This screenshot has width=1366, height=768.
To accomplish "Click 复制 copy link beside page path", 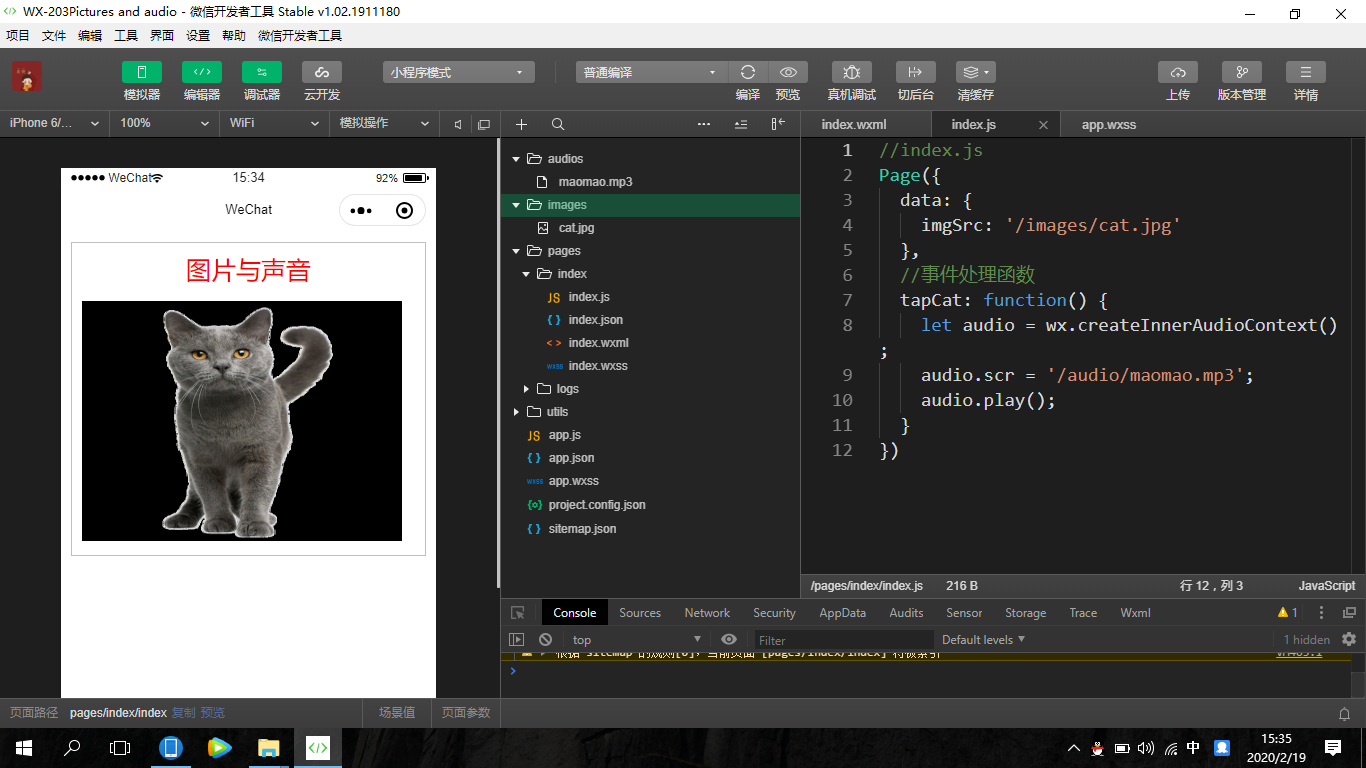I will click(183, 713).
